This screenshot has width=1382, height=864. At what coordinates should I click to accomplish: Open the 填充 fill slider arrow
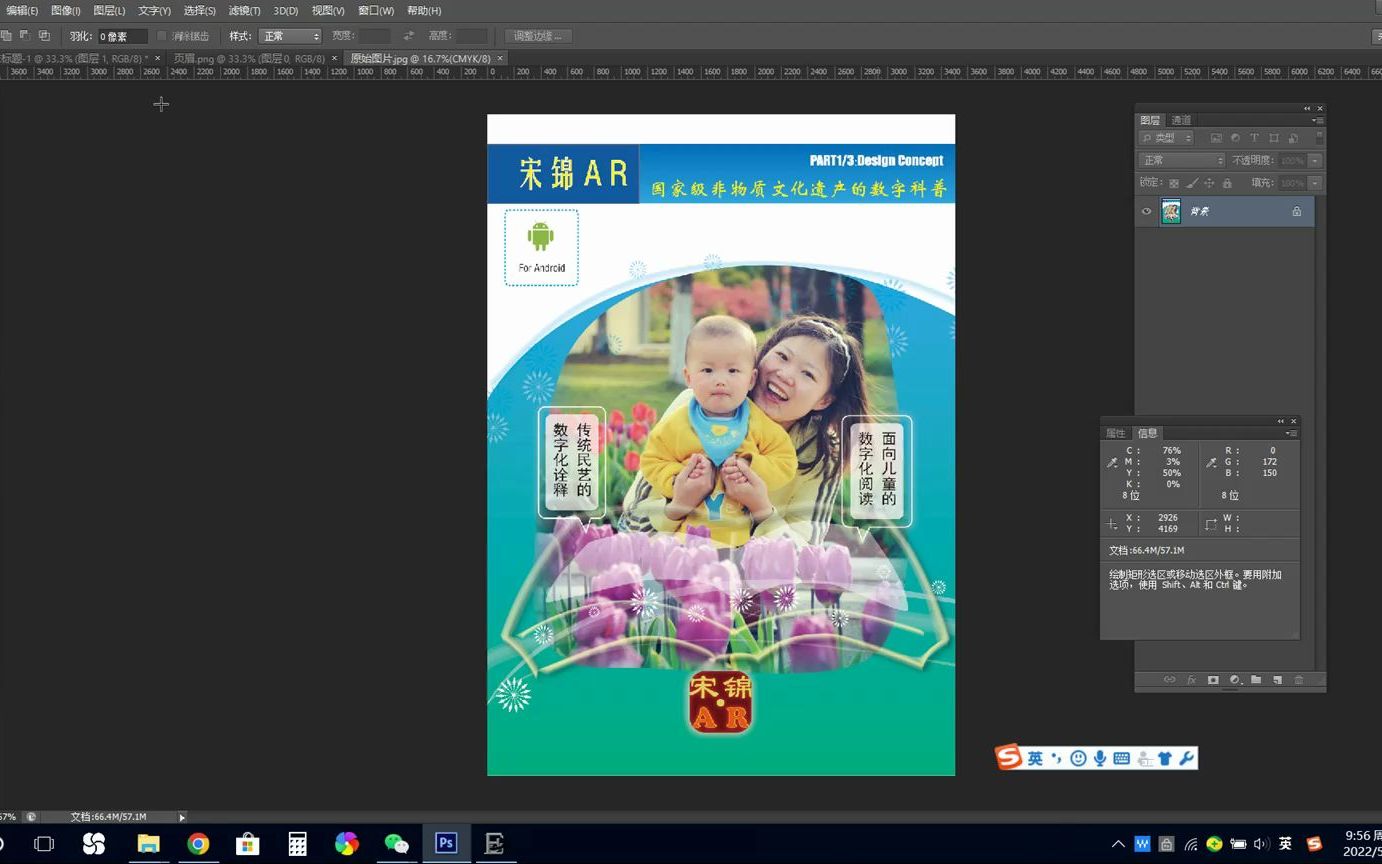click(x=1315, y=183)
